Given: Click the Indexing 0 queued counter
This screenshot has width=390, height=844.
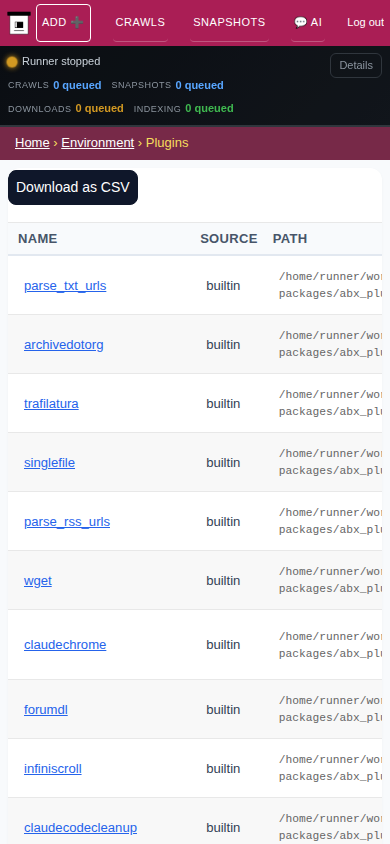Looking at the screenshot, I should pos(183,109).
